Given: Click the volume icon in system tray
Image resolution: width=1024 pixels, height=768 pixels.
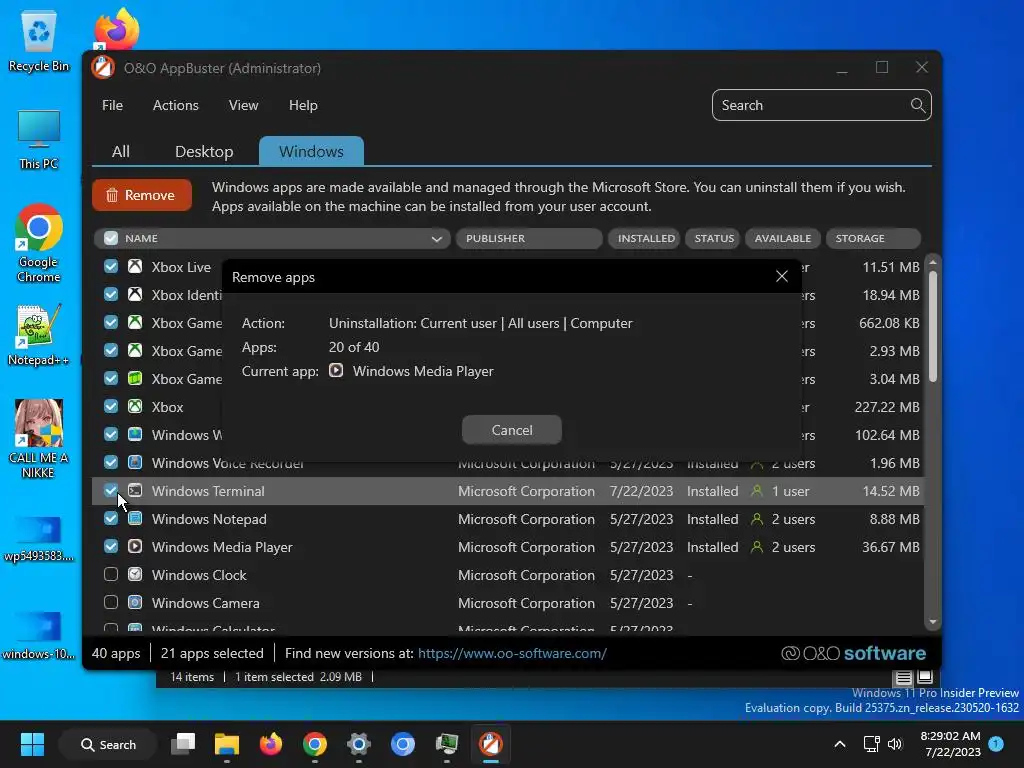Looking at the screenshot, I should tap(895, 744).
